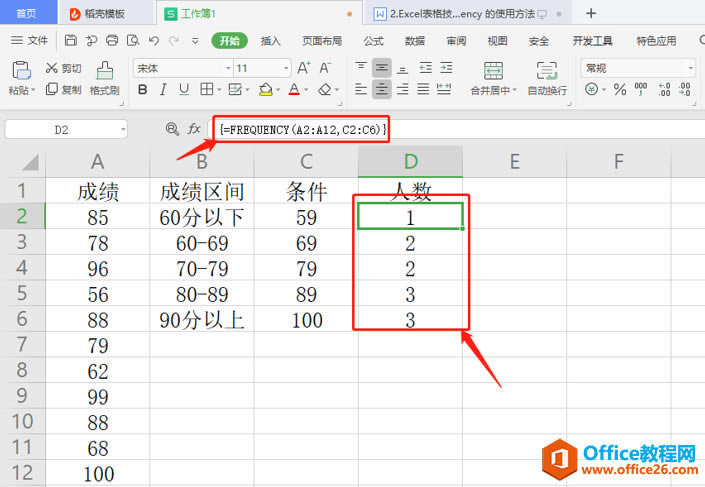
Task: Decrease decimal places icon
Action: 684,89
